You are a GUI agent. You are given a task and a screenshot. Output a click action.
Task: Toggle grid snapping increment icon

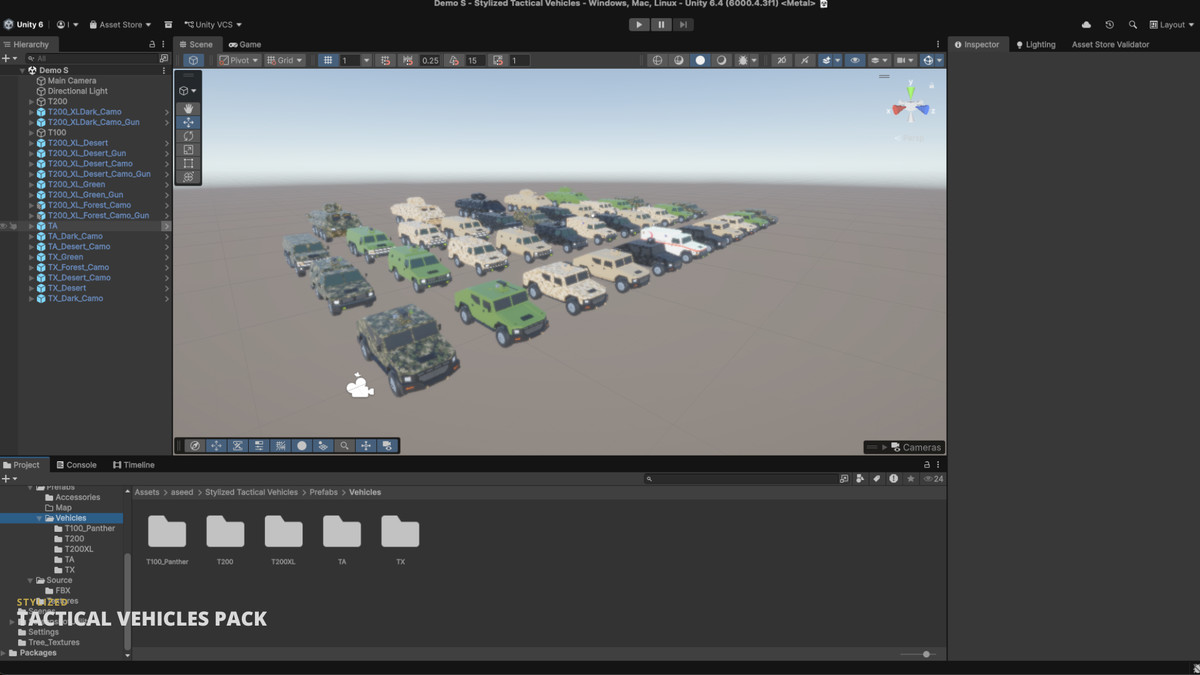(408, 60)
